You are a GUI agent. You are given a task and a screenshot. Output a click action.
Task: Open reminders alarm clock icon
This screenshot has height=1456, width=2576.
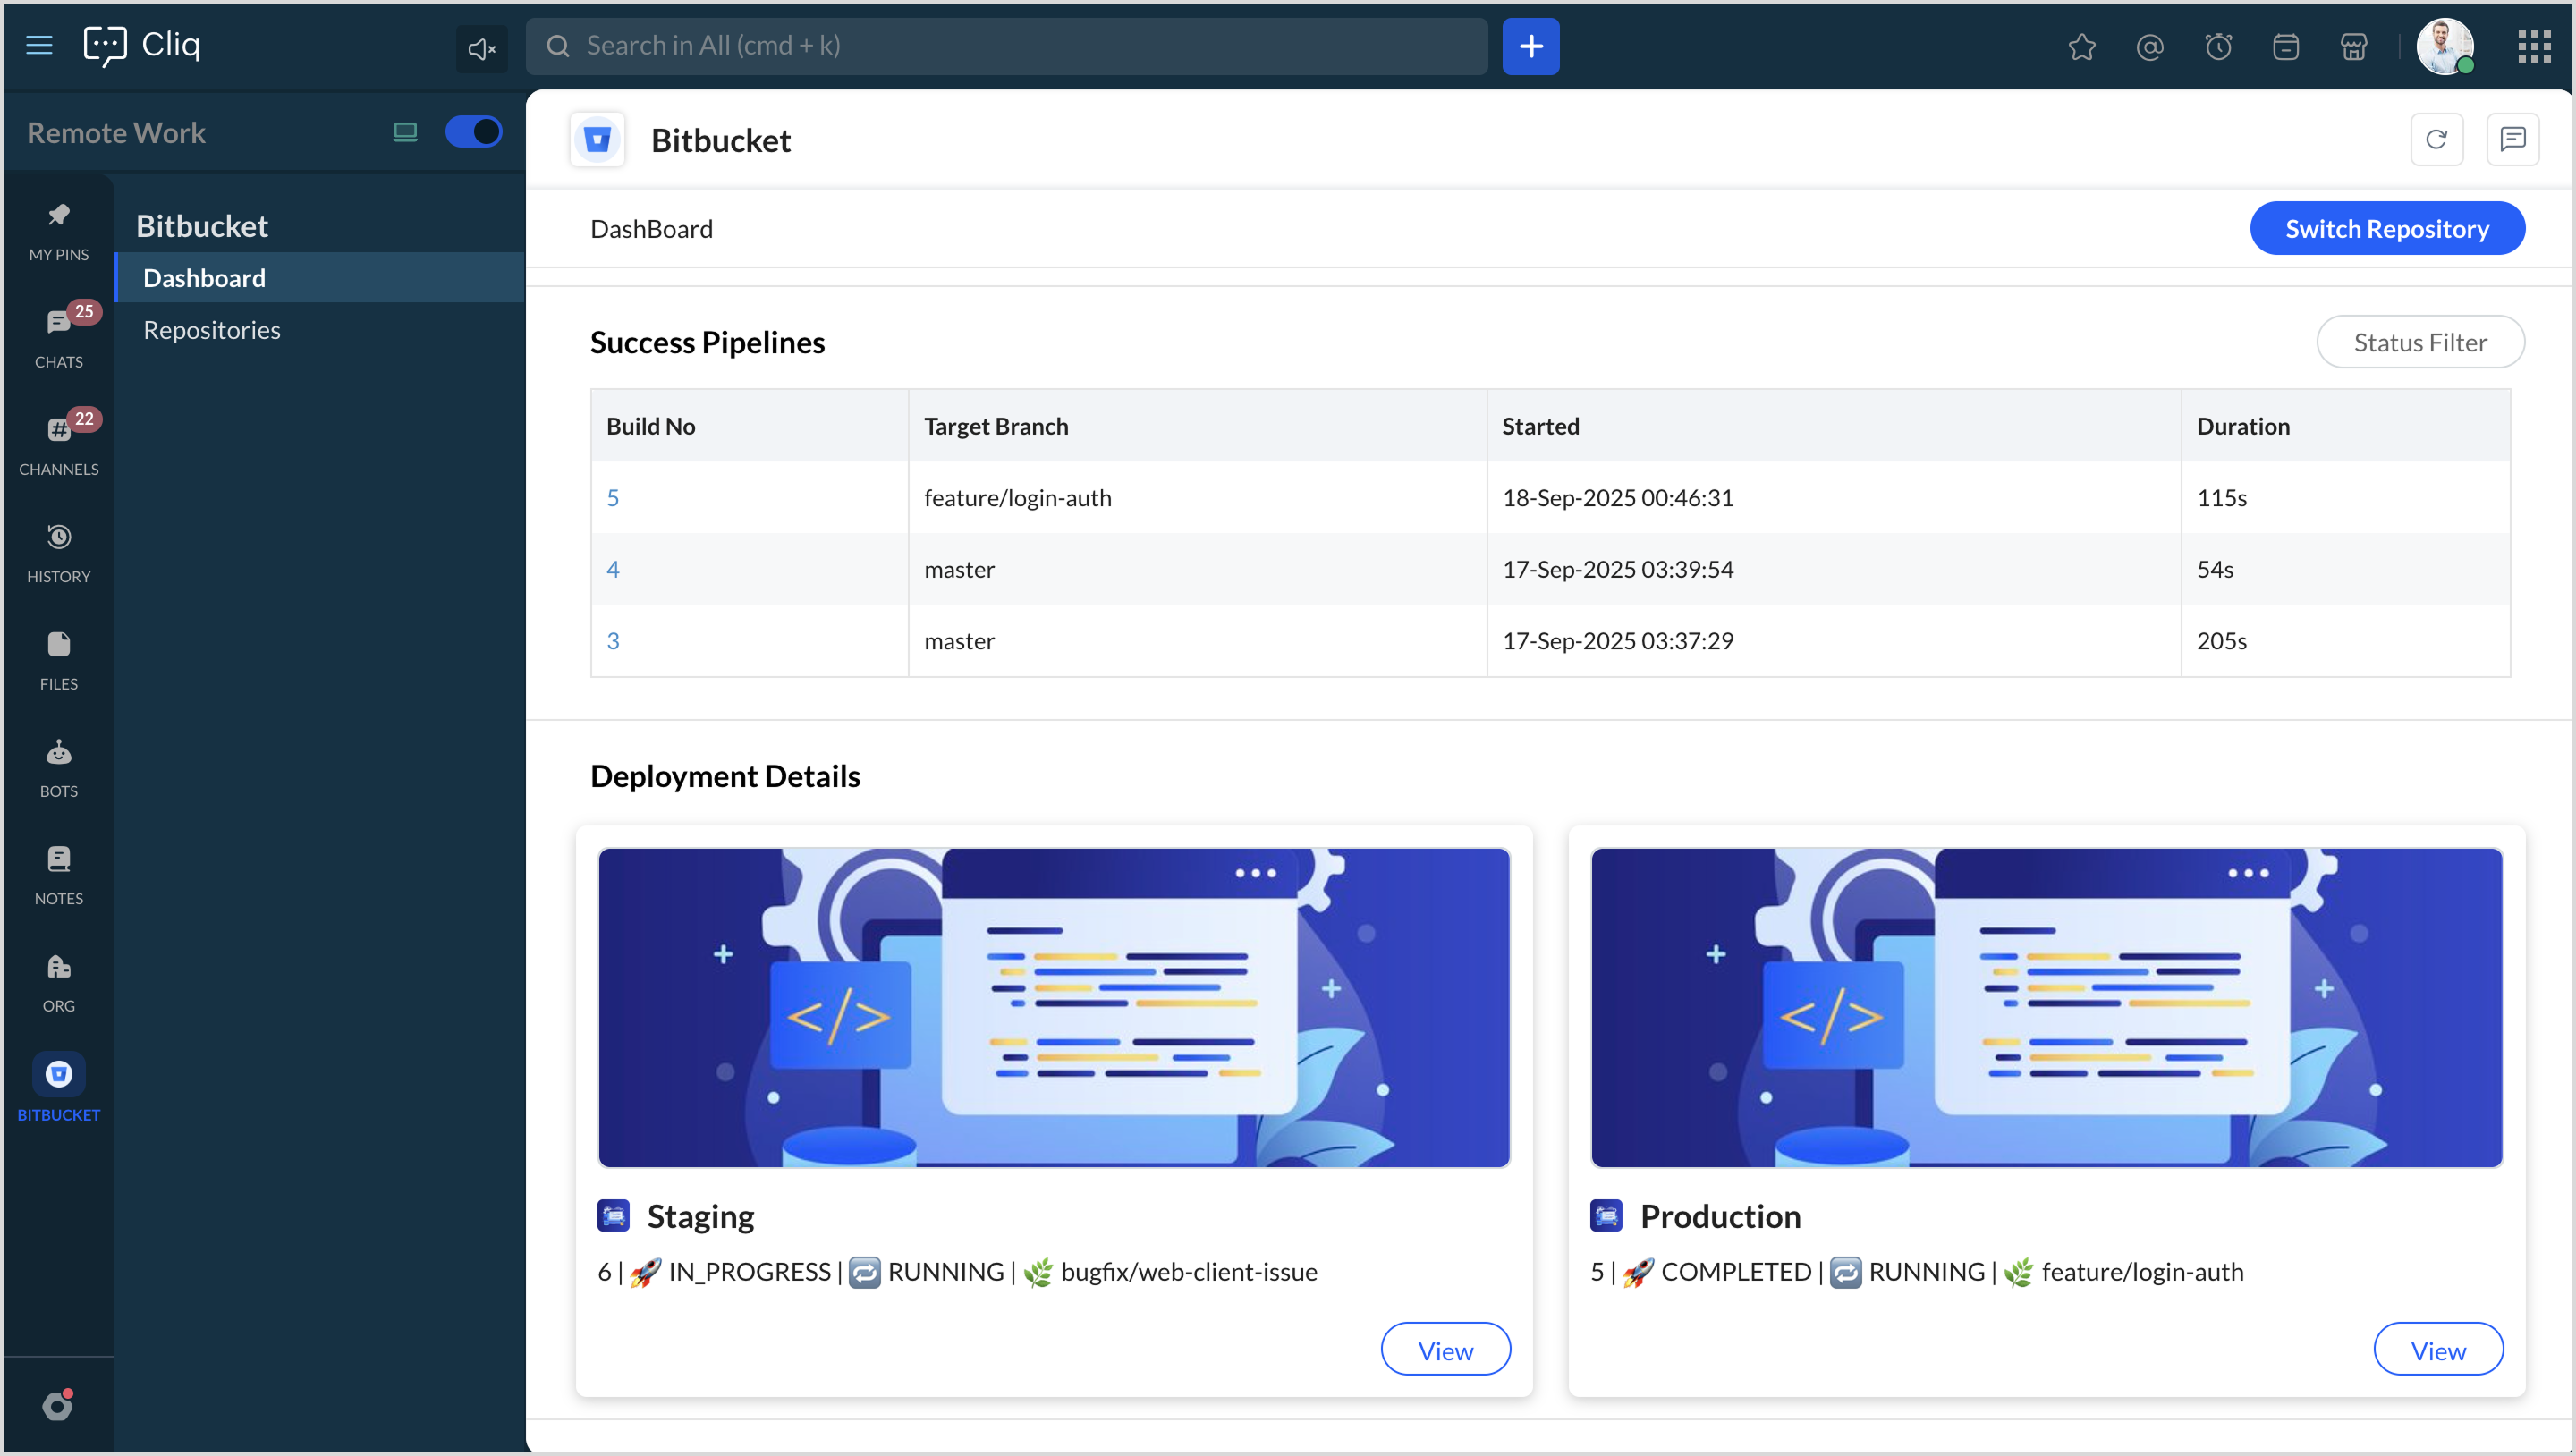[x=2218, y=47]
